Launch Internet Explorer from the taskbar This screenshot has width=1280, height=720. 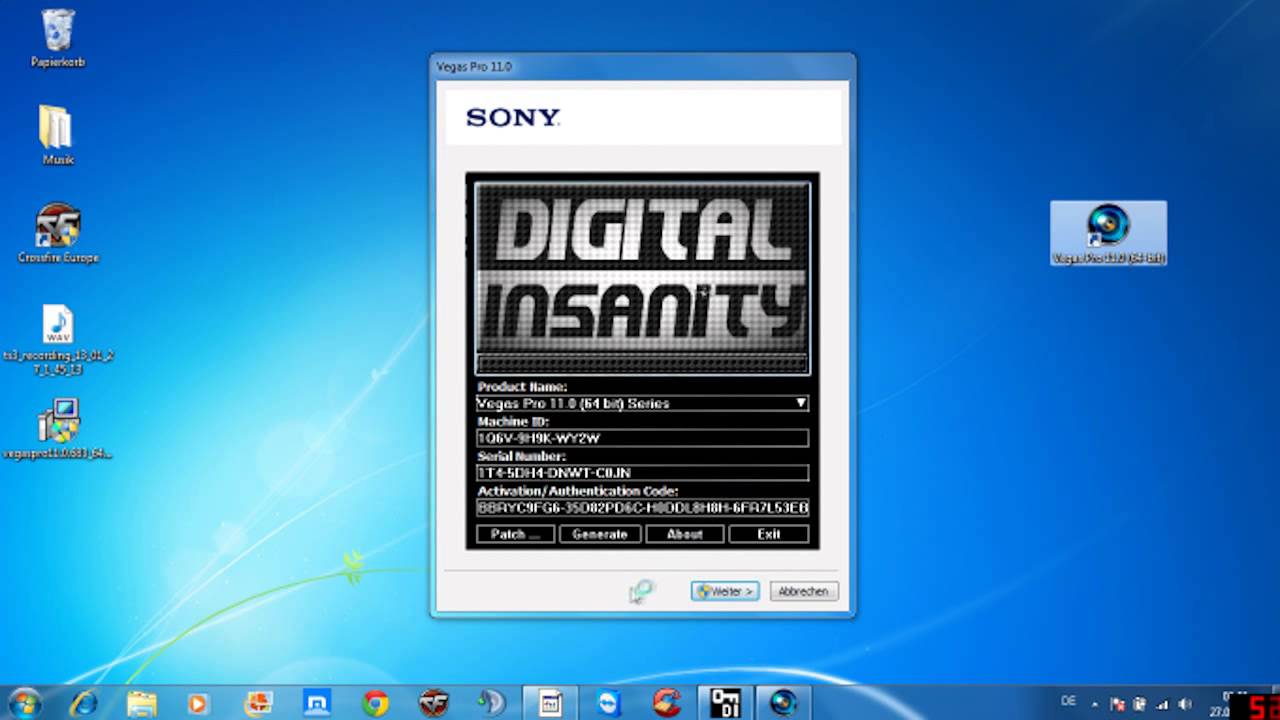[83, 703]
